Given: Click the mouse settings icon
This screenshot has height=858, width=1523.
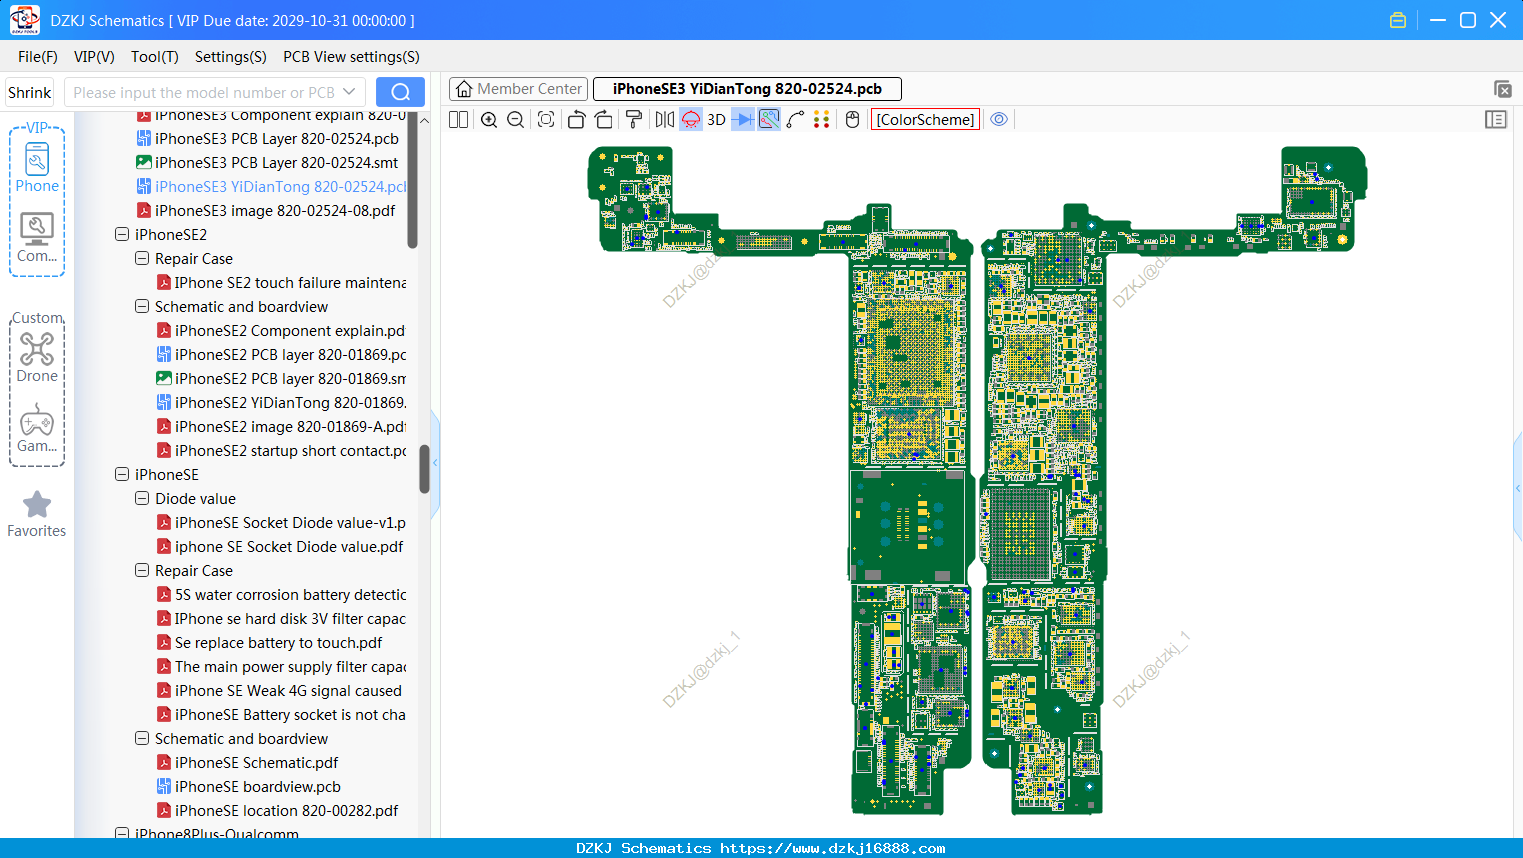Looking at the screenshot, I should point(852,119).
